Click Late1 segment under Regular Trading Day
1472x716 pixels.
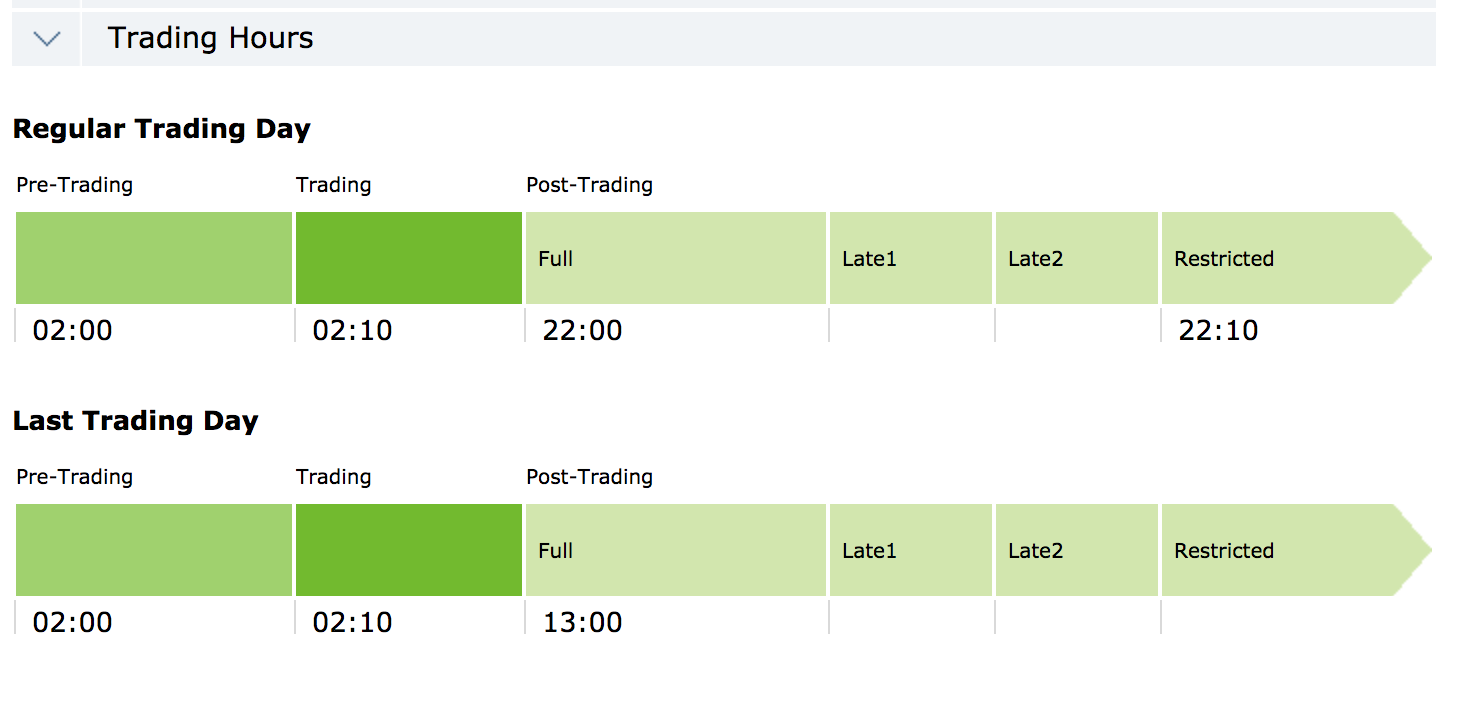pyautogui.click(x=911, y=258)
